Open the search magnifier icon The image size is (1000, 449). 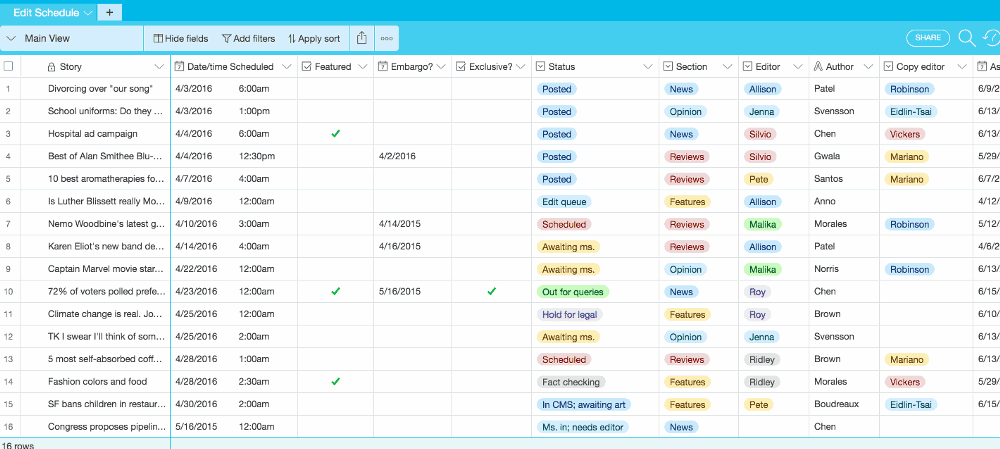(967, 38)
